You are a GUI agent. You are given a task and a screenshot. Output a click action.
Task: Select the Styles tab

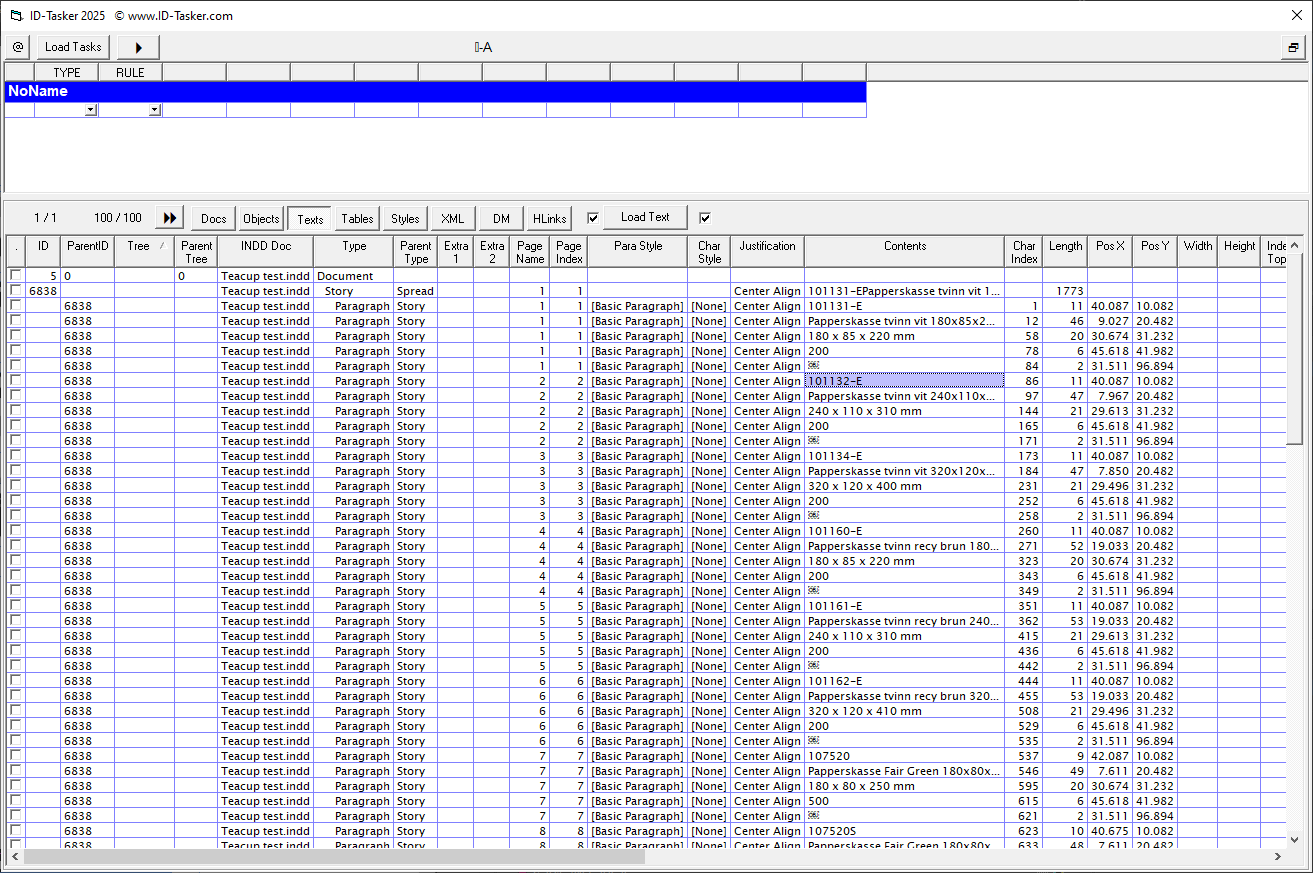pos(404,217)
